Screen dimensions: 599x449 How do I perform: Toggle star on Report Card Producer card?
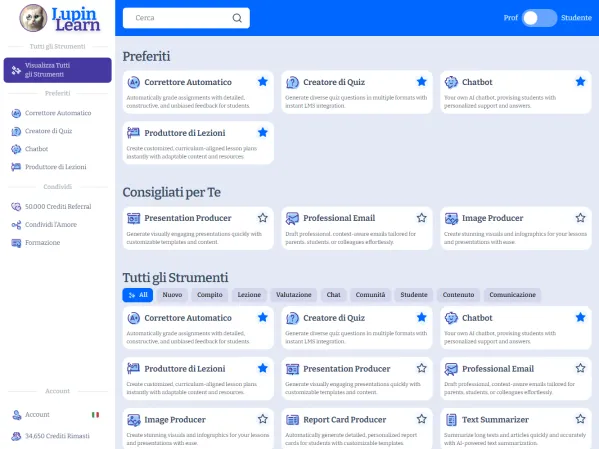(421, 419)
